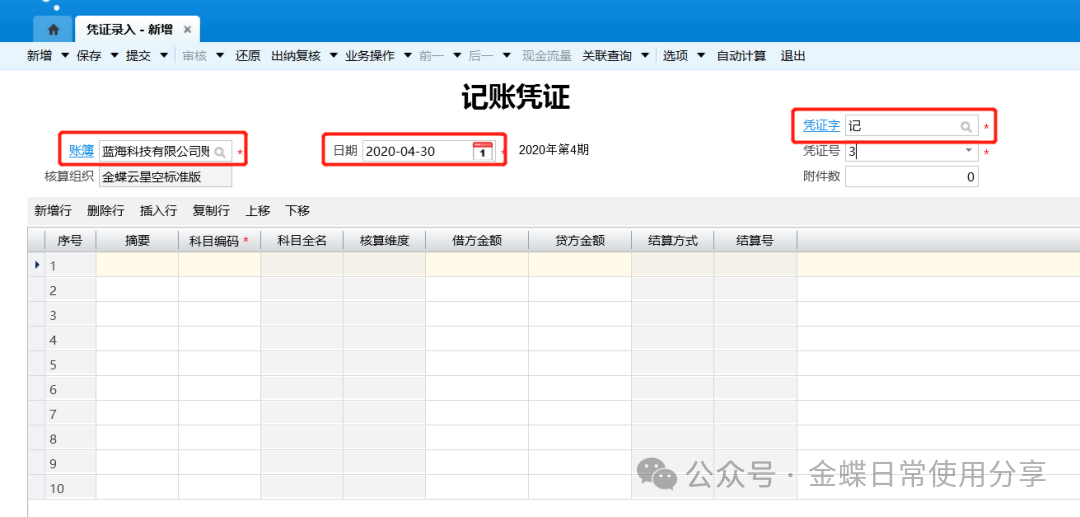Click the 附件数 input field
1080x517 pixels.
[911, 177]
